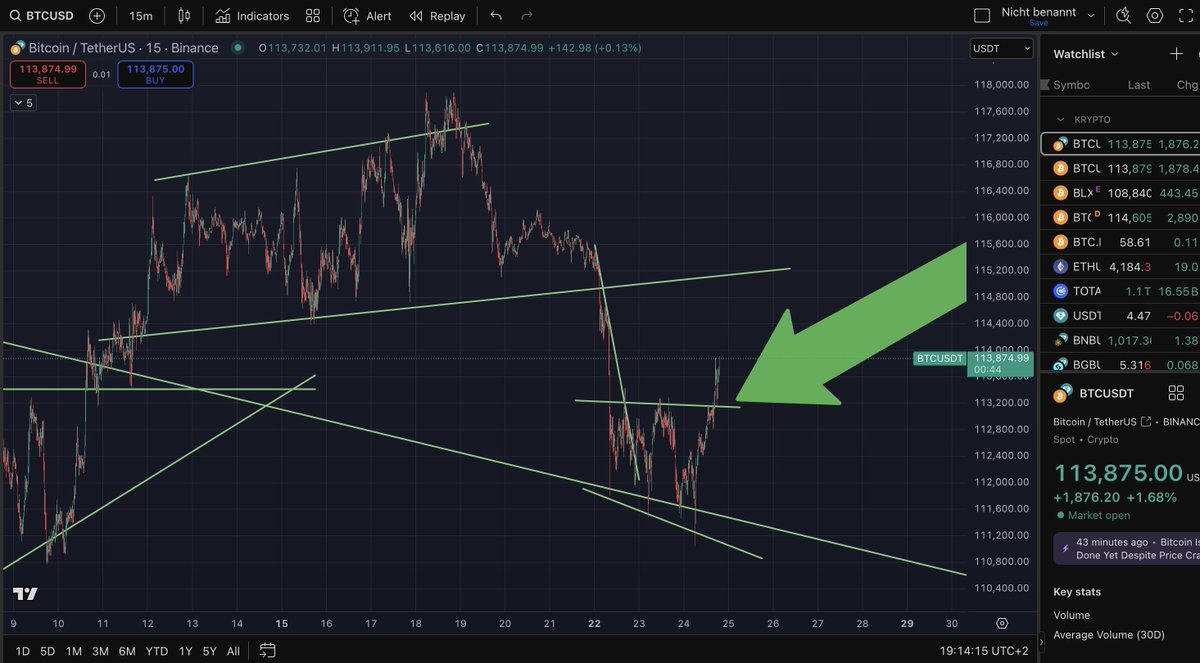Viewport: 1200px width, 663px height.
Task: Open the BTCUSD symbol search
Action: 42,16
